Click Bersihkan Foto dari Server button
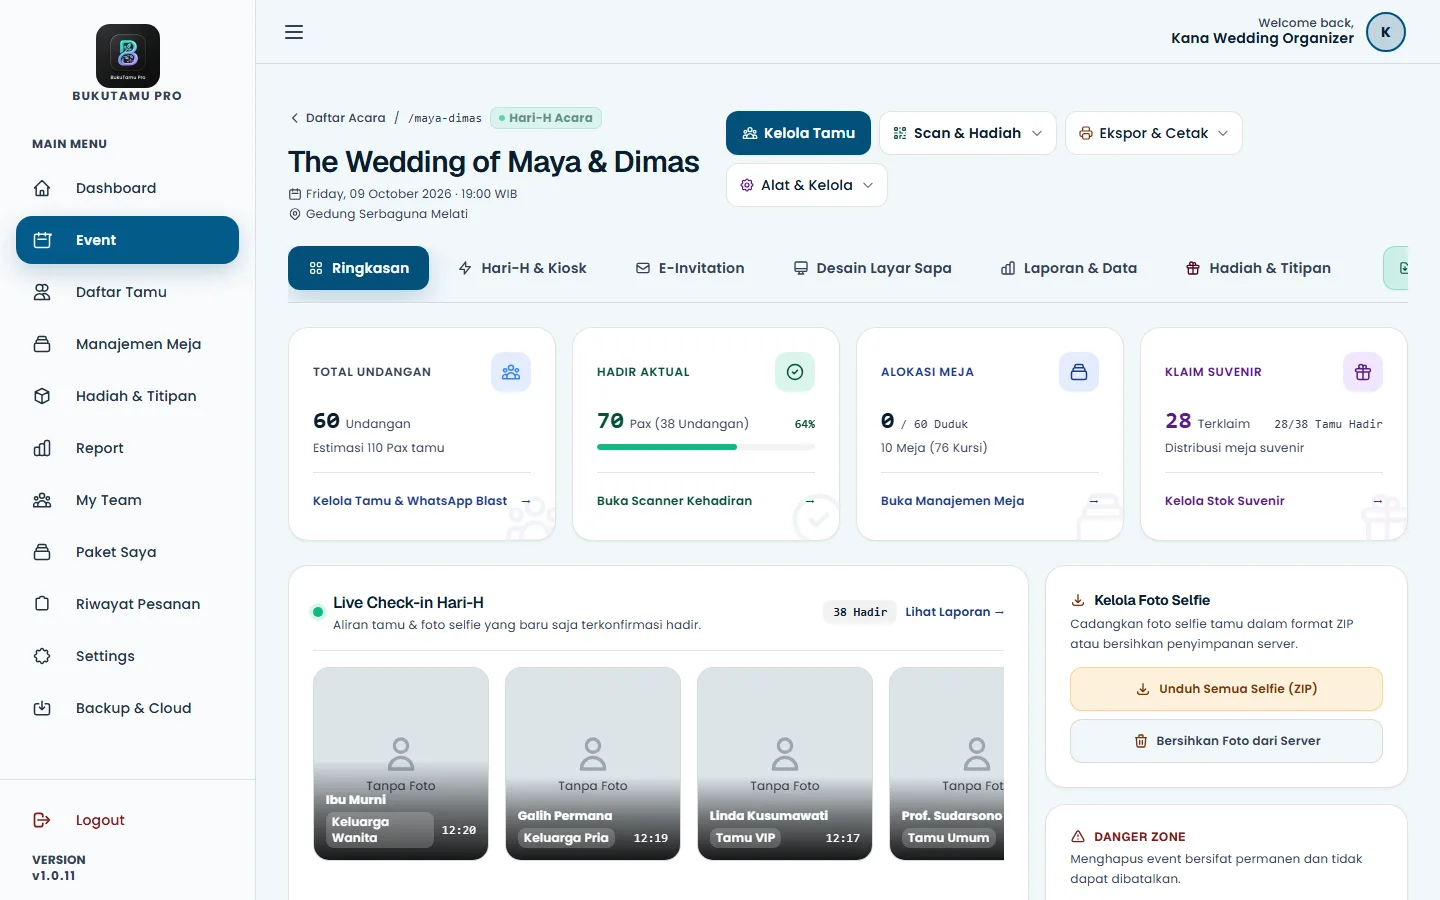 [1226, 741]
